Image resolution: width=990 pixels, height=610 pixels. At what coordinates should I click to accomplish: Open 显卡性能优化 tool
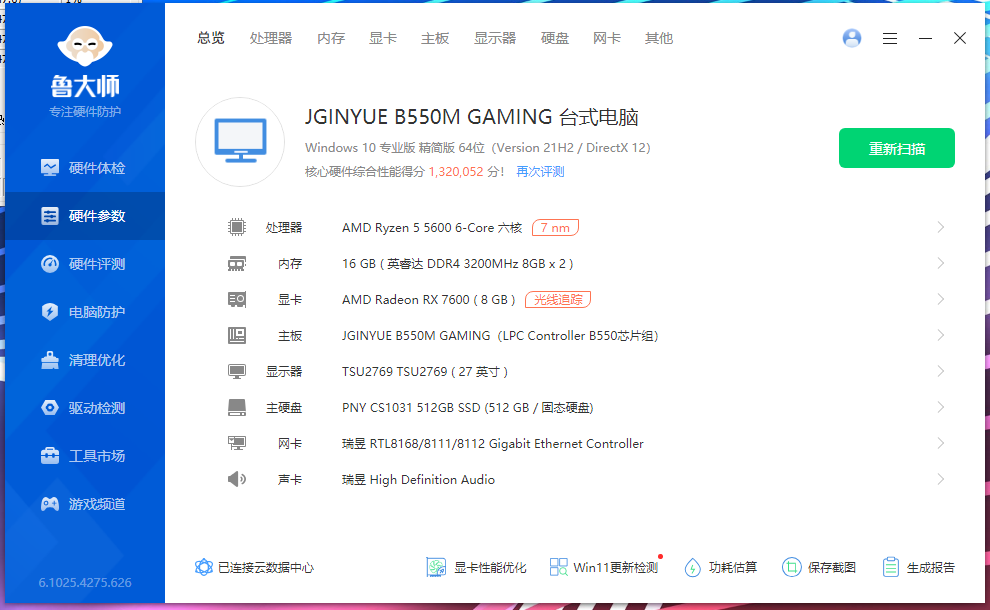476,568
